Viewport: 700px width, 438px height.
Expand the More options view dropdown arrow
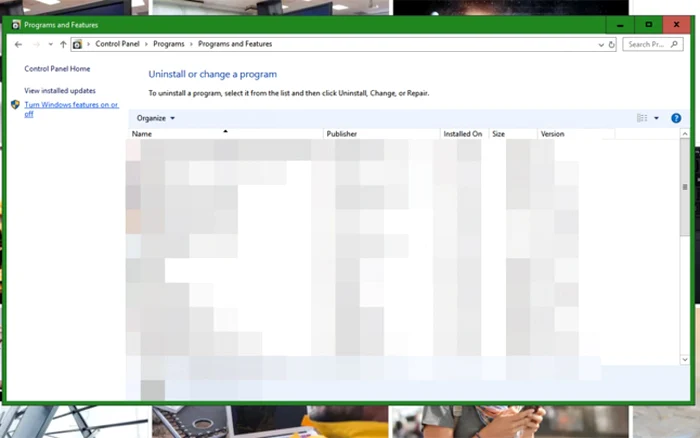tap(656, 118)
